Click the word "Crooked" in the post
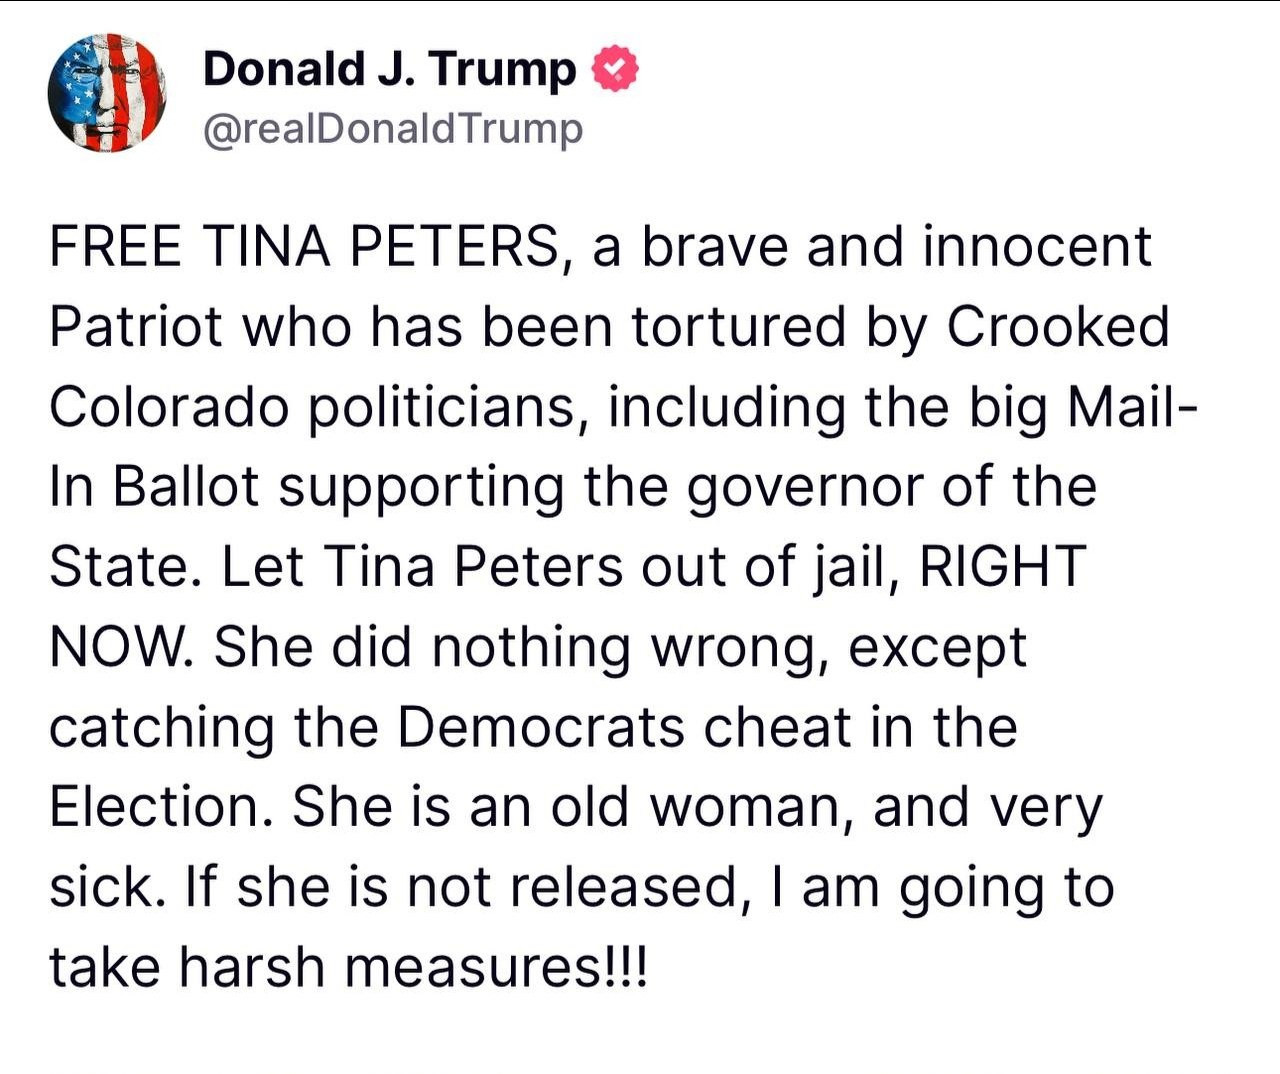The width and height of the screenshot is (1280, 1074). (x=1057, y=327)
